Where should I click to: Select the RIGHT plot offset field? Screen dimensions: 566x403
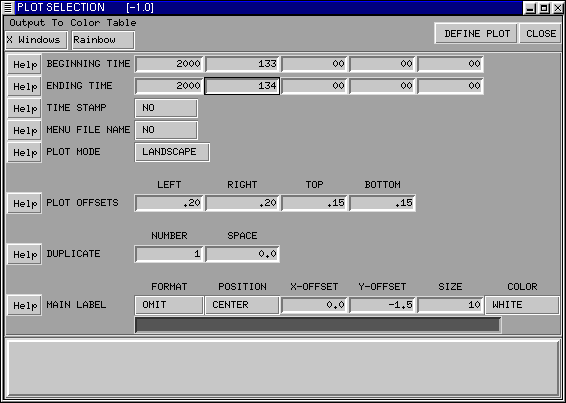pos(242,203)
